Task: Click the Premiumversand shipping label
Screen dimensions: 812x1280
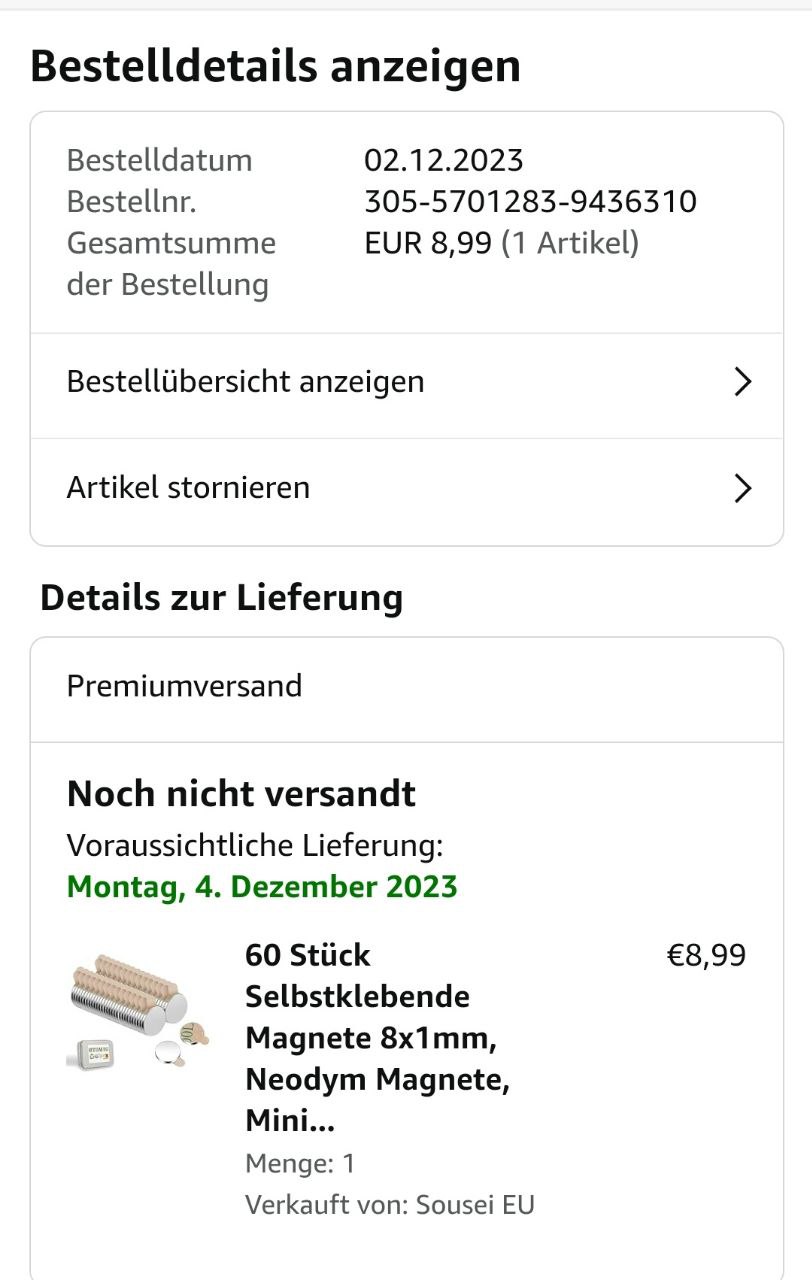Action: [x=184, y=686]
